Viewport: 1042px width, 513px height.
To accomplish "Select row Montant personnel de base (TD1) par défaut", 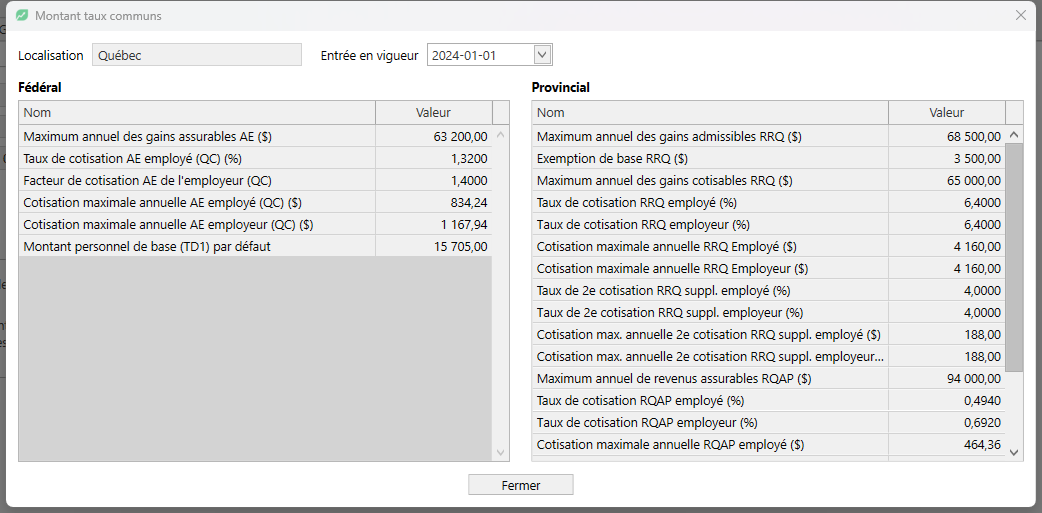I will pyautogui.click(x=255, y=246).
